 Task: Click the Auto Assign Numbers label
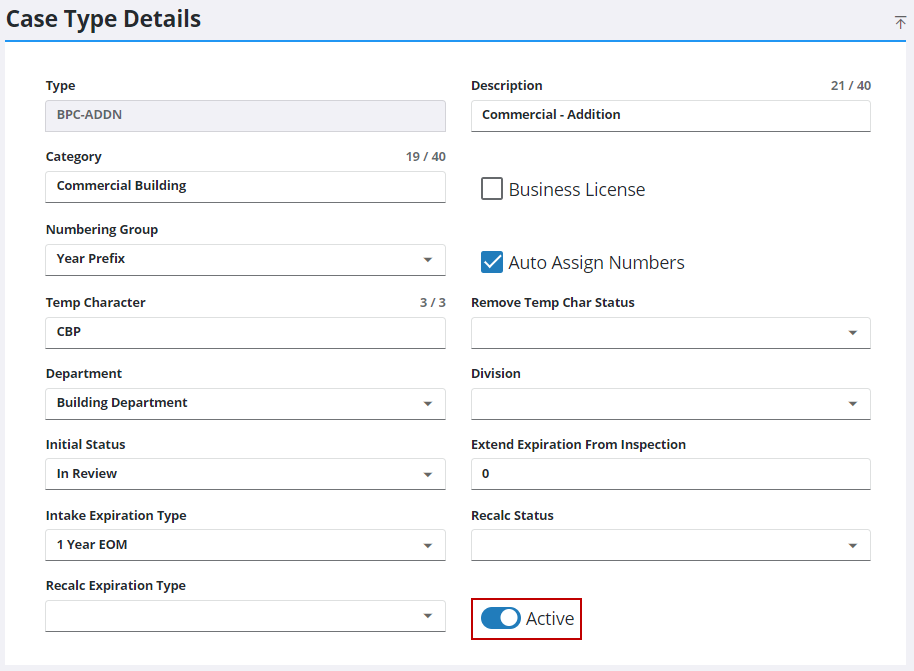[596, 263]
